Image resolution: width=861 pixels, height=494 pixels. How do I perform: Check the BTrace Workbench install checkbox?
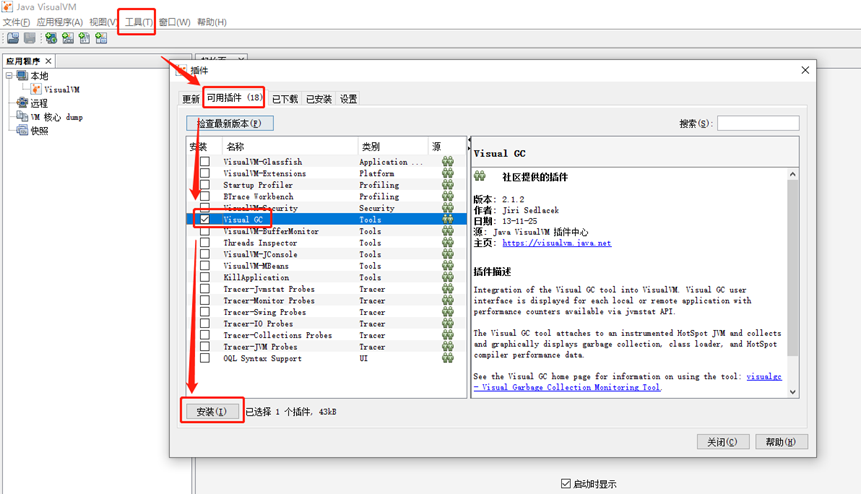[x=205, y=196]
